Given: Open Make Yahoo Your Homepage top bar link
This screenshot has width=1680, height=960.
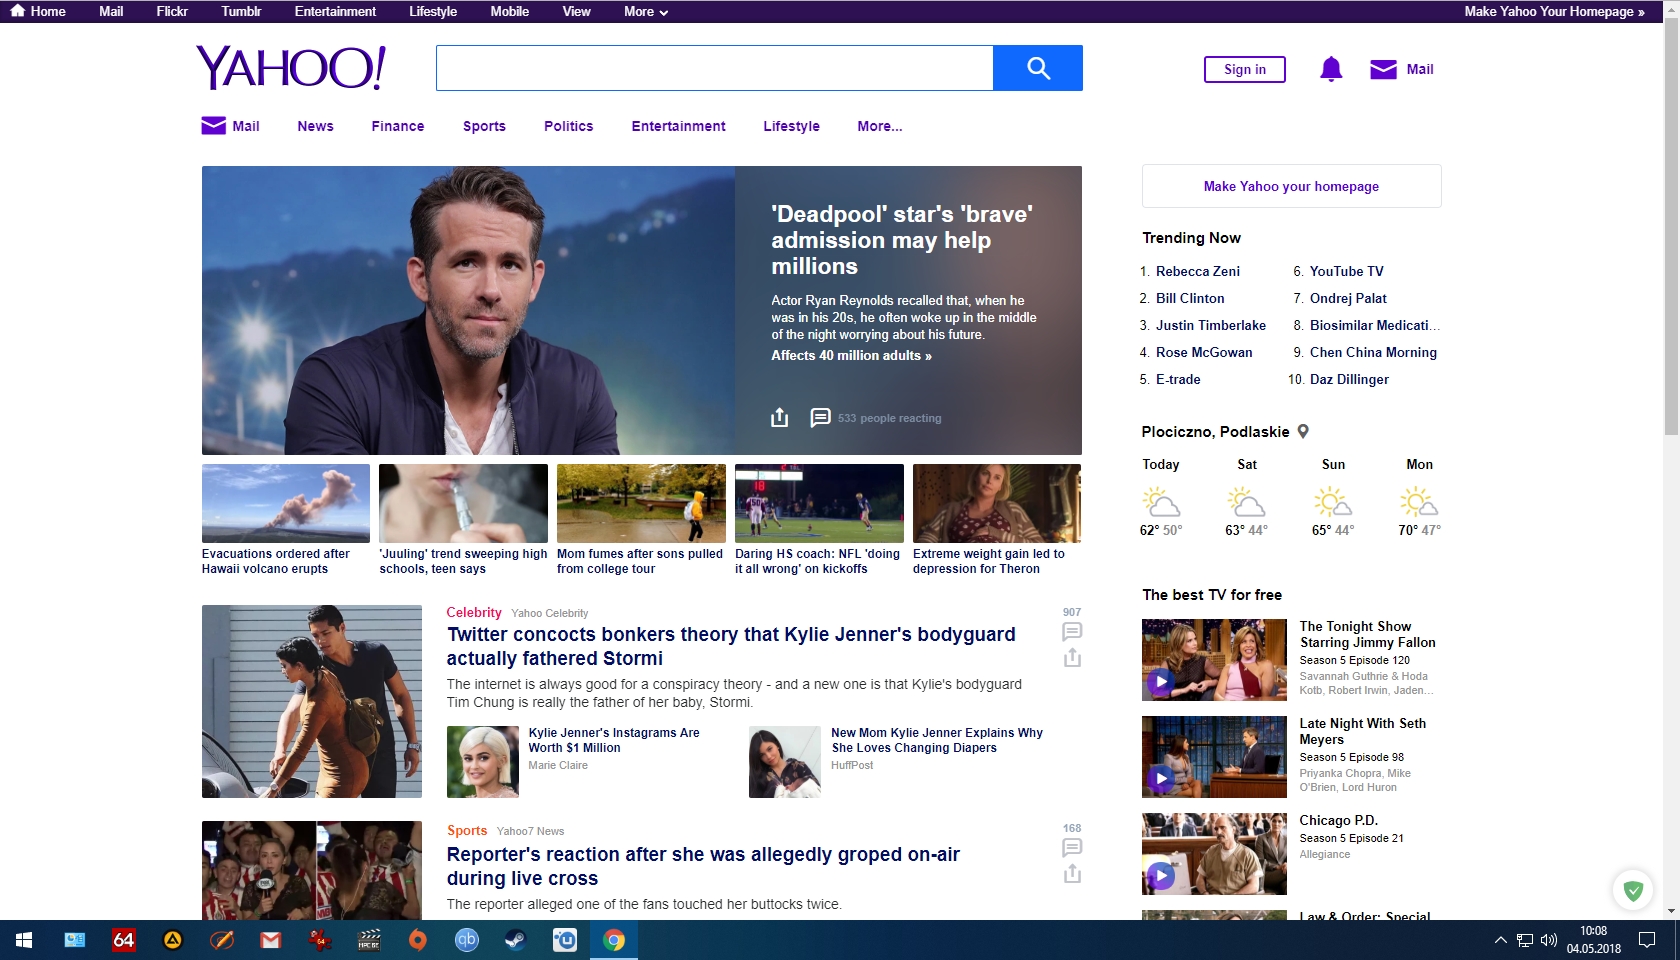Looking at the screenshot, I should (x=1554, y=11).
